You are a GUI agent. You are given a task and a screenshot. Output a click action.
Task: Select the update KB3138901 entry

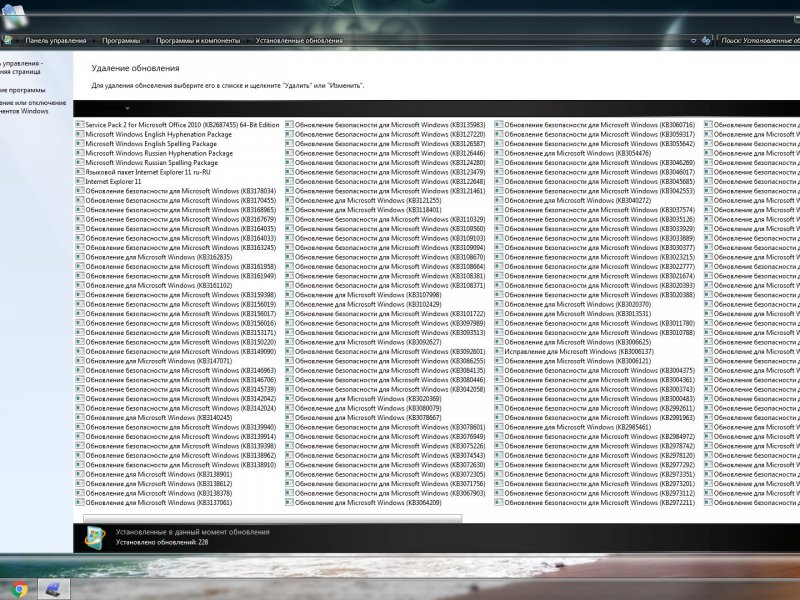point(159,474)
